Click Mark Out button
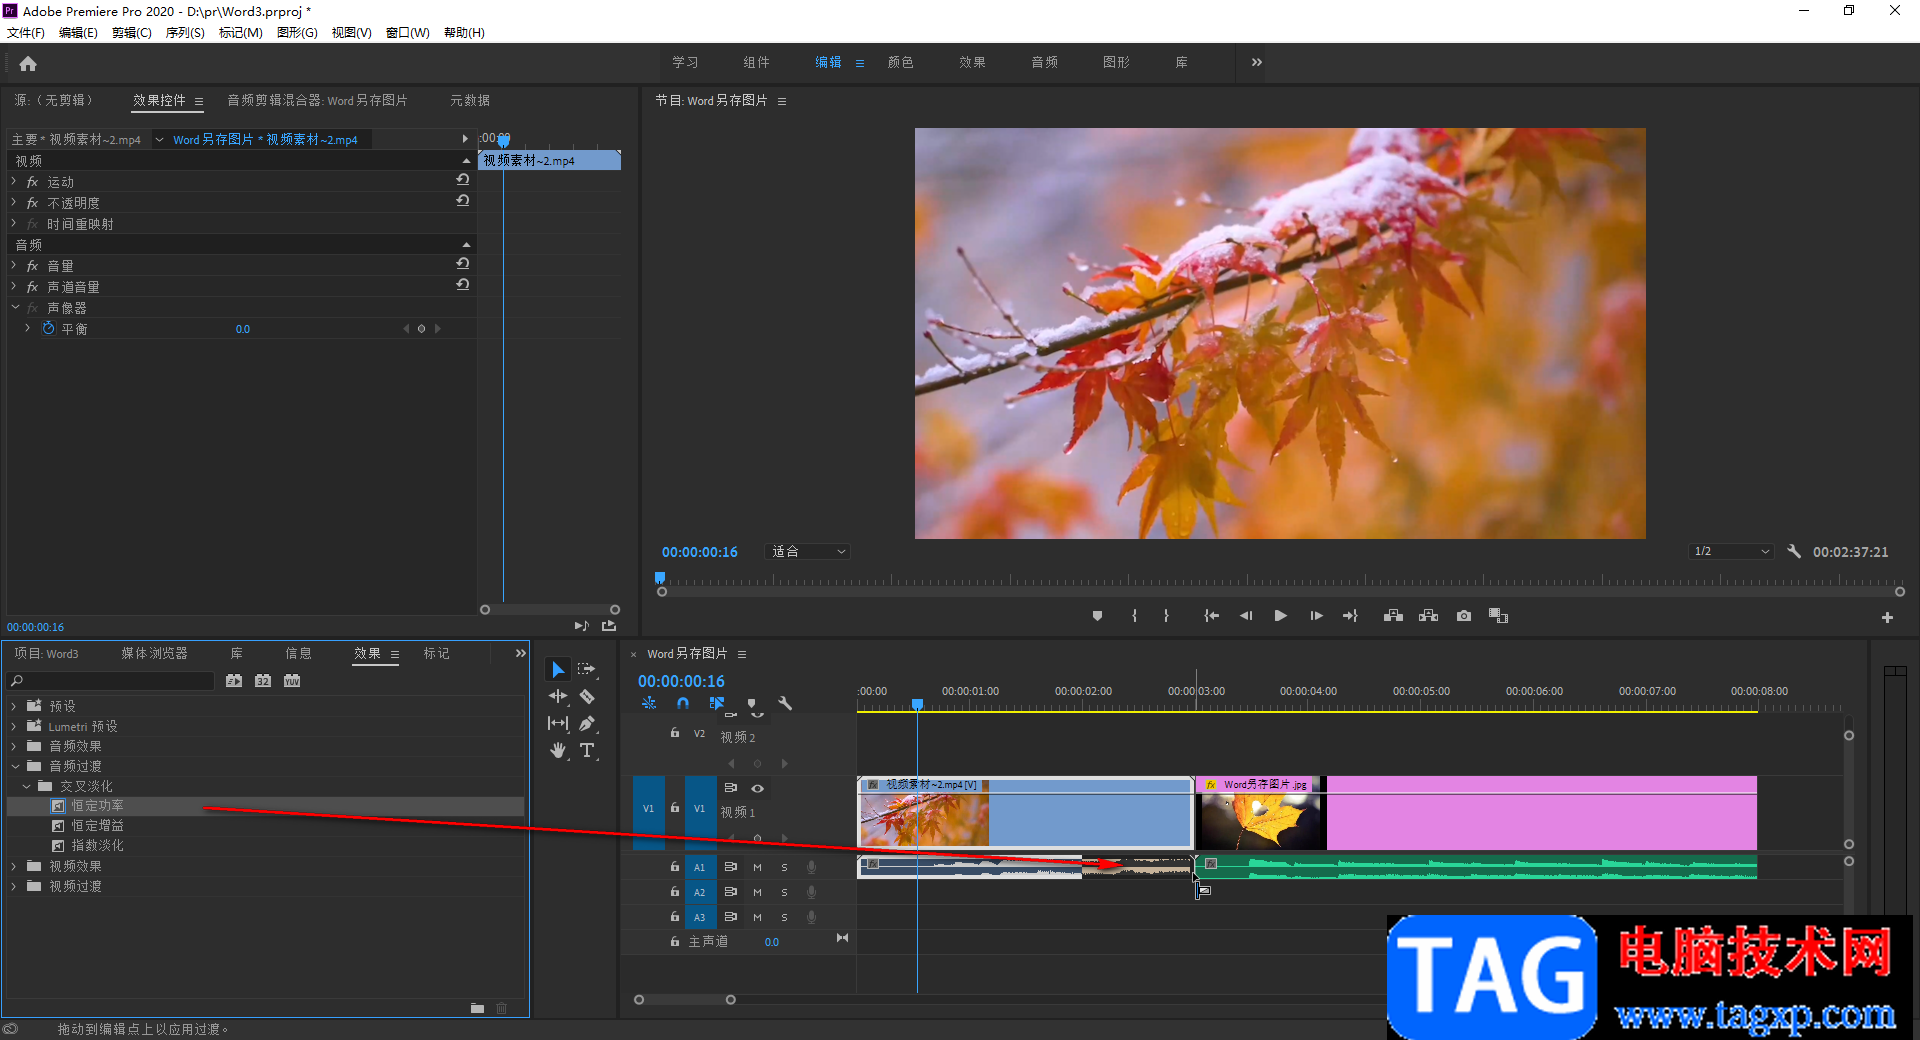Image resolution: width=1920 pixels, height=1040 pixels. (x=1166, y=616)
